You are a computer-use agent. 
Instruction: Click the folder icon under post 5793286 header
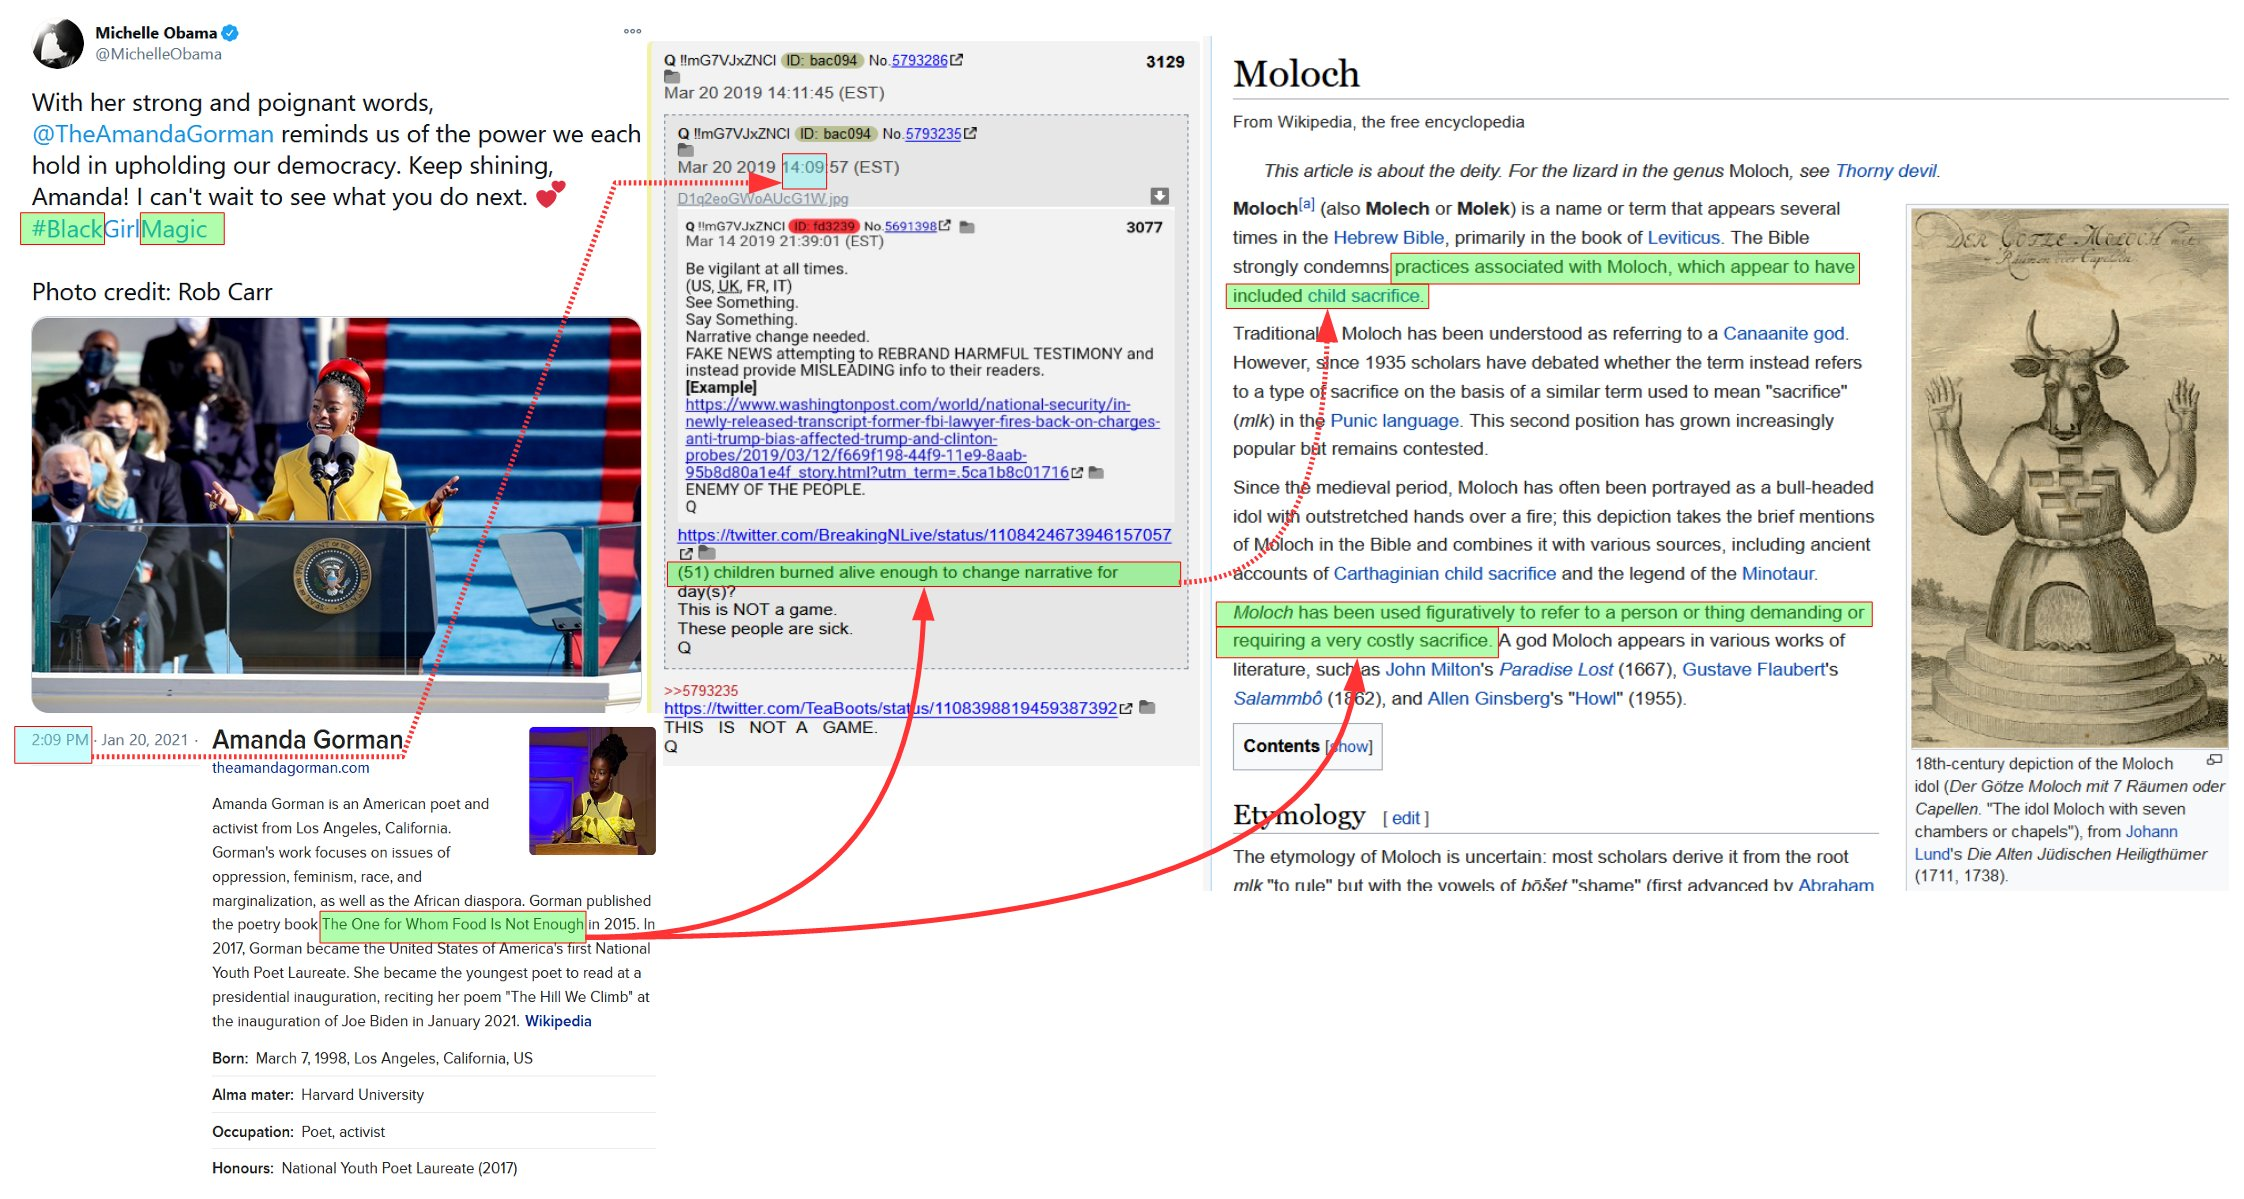(672, 77)
